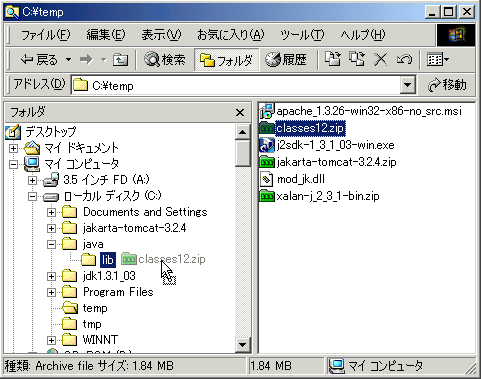Open the Search (検索) pane
Screen dimensions: 481x379
tap(165, 60)
